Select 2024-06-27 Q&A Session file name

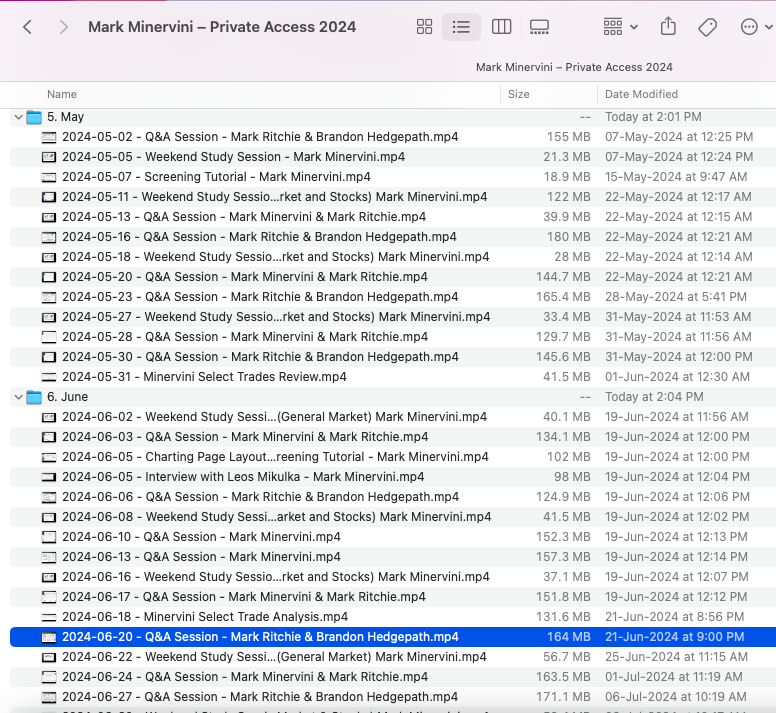(260, 697)
